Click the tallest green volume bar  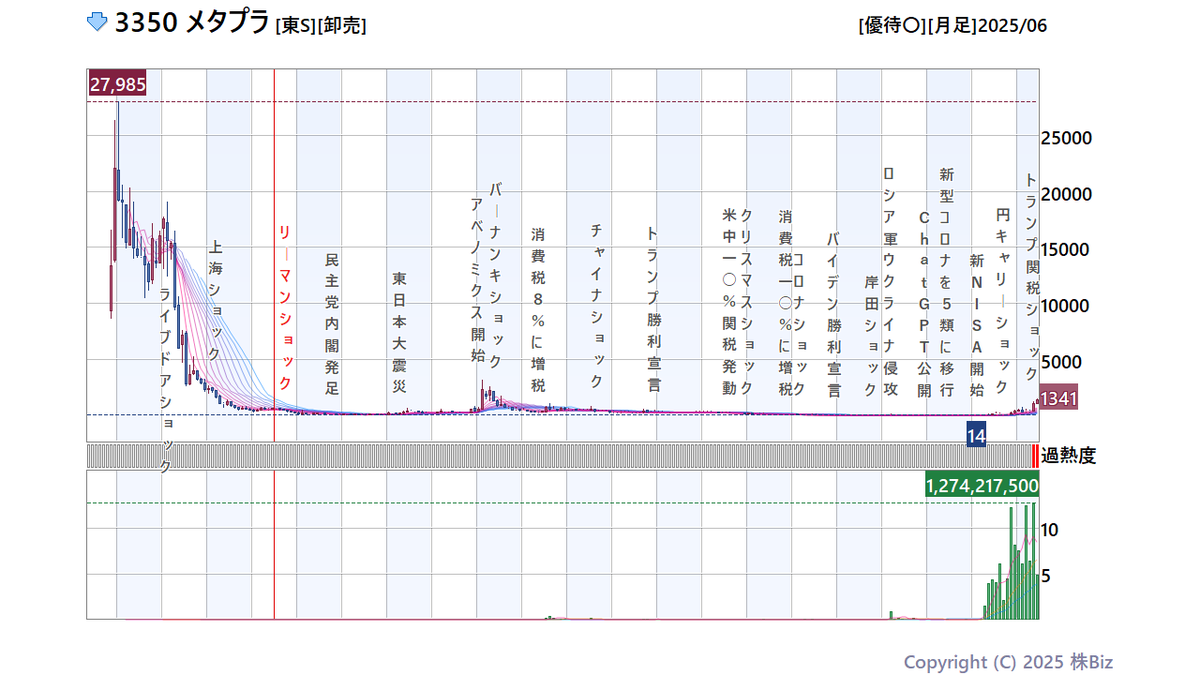click(x=1033, y=560)
